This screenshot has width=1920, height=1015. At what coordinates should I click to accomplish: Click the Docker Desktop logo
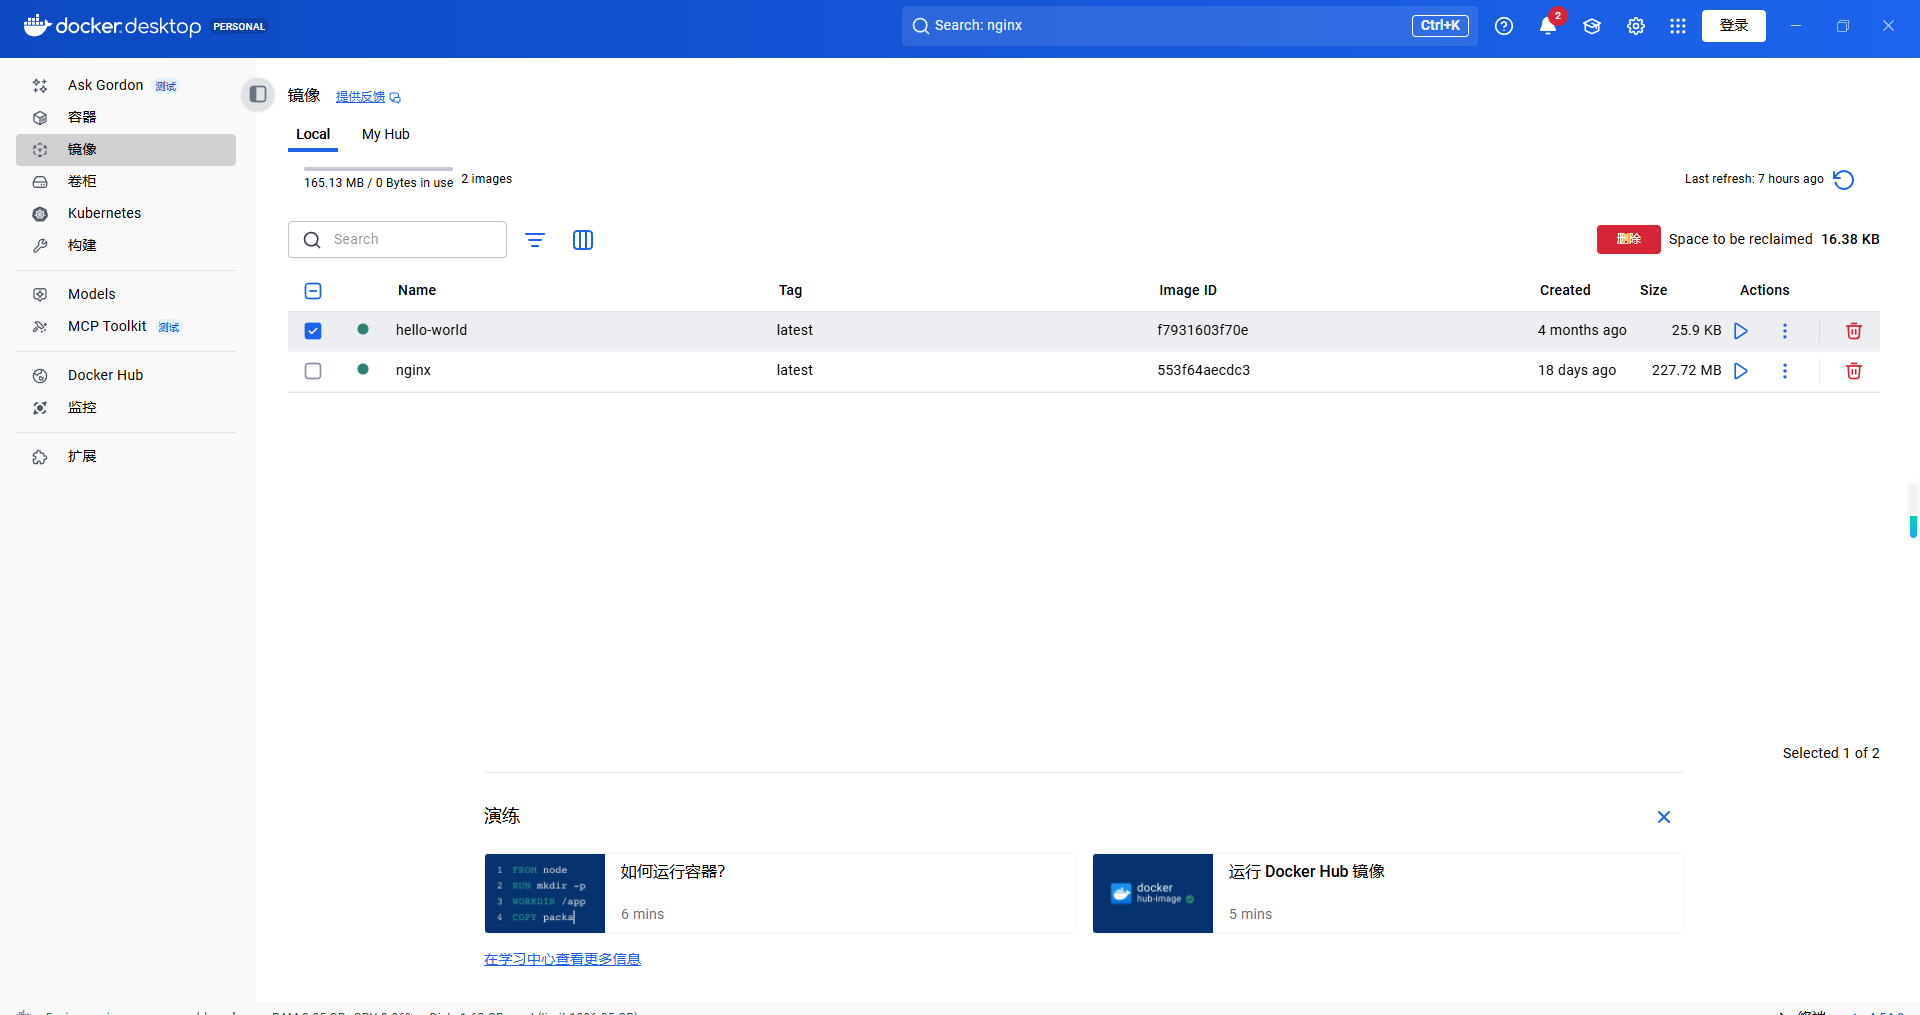coord(112,26)
